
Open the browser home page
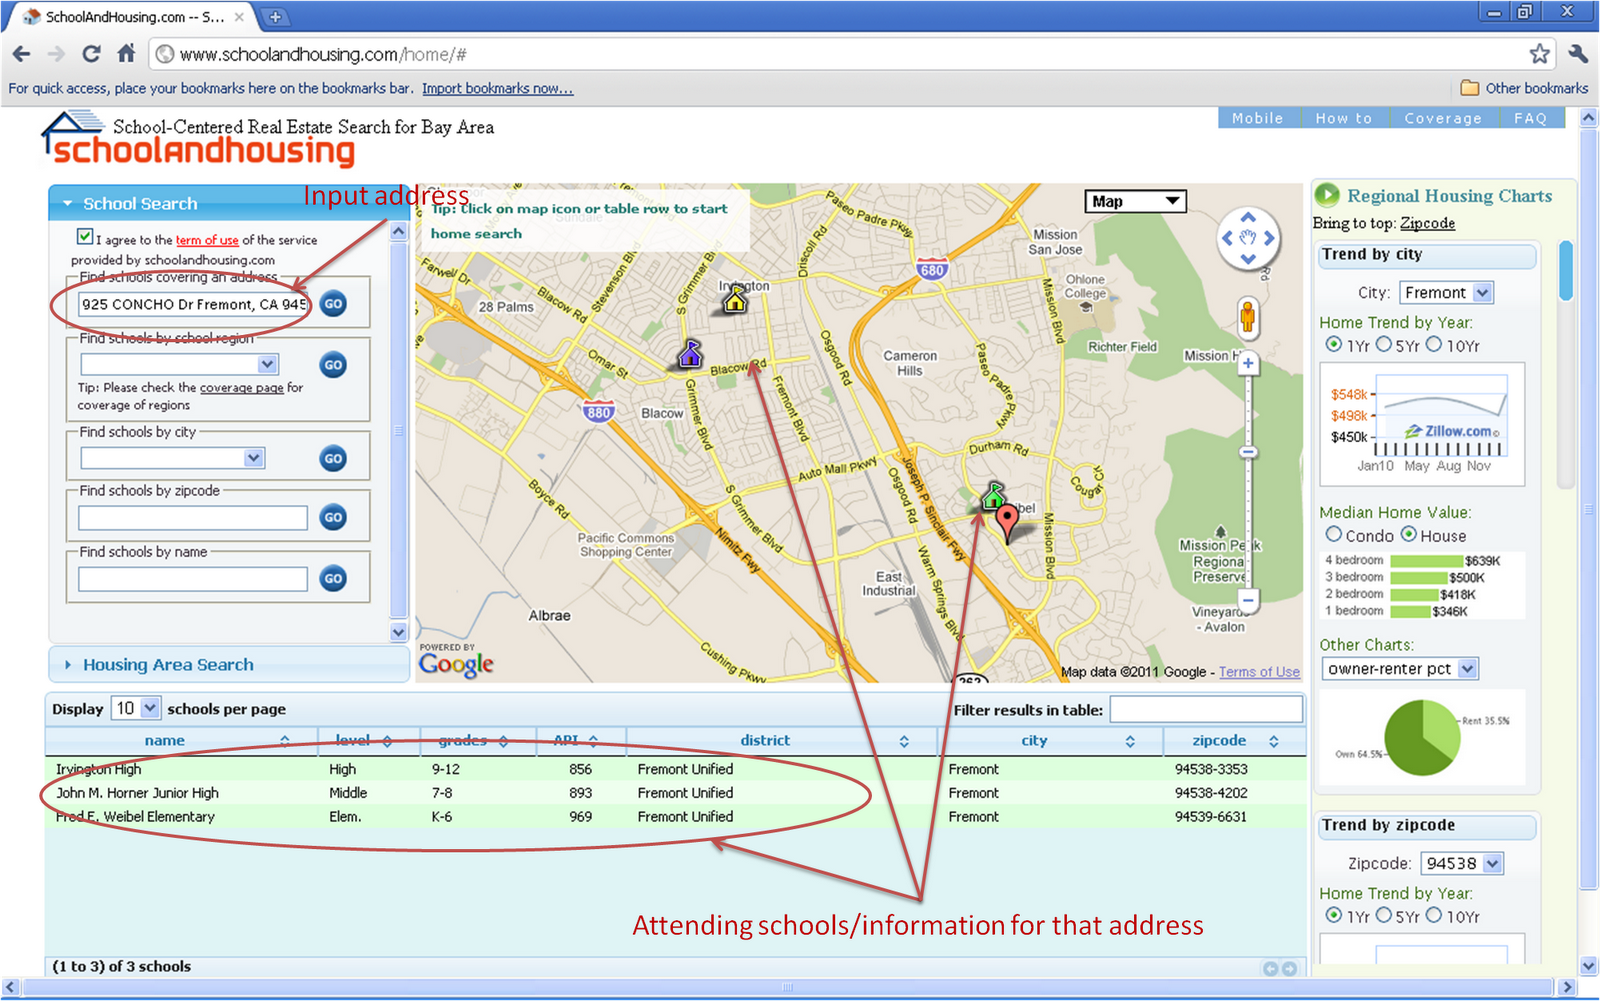[x=126, y=54]
